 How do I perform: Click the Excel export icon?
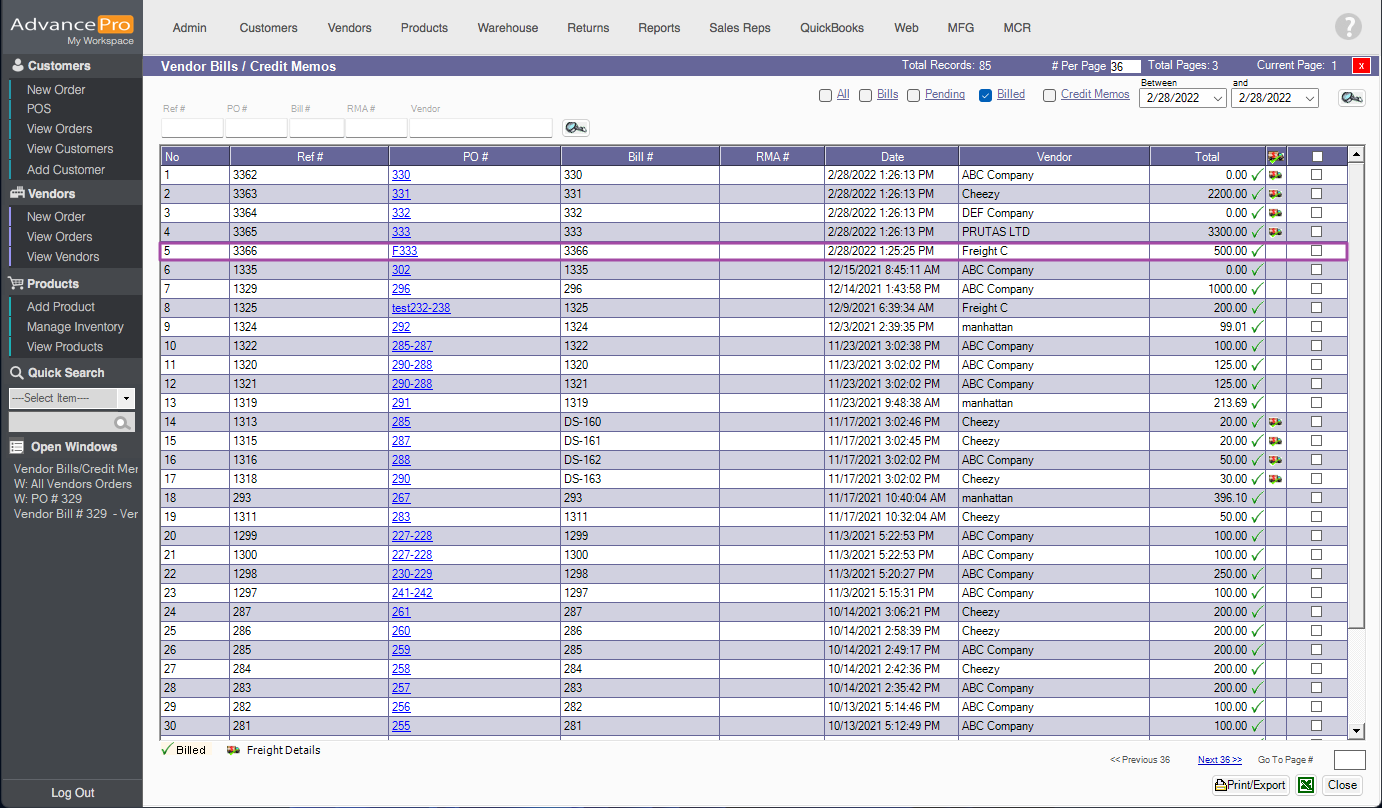(x=1306, y=785)
